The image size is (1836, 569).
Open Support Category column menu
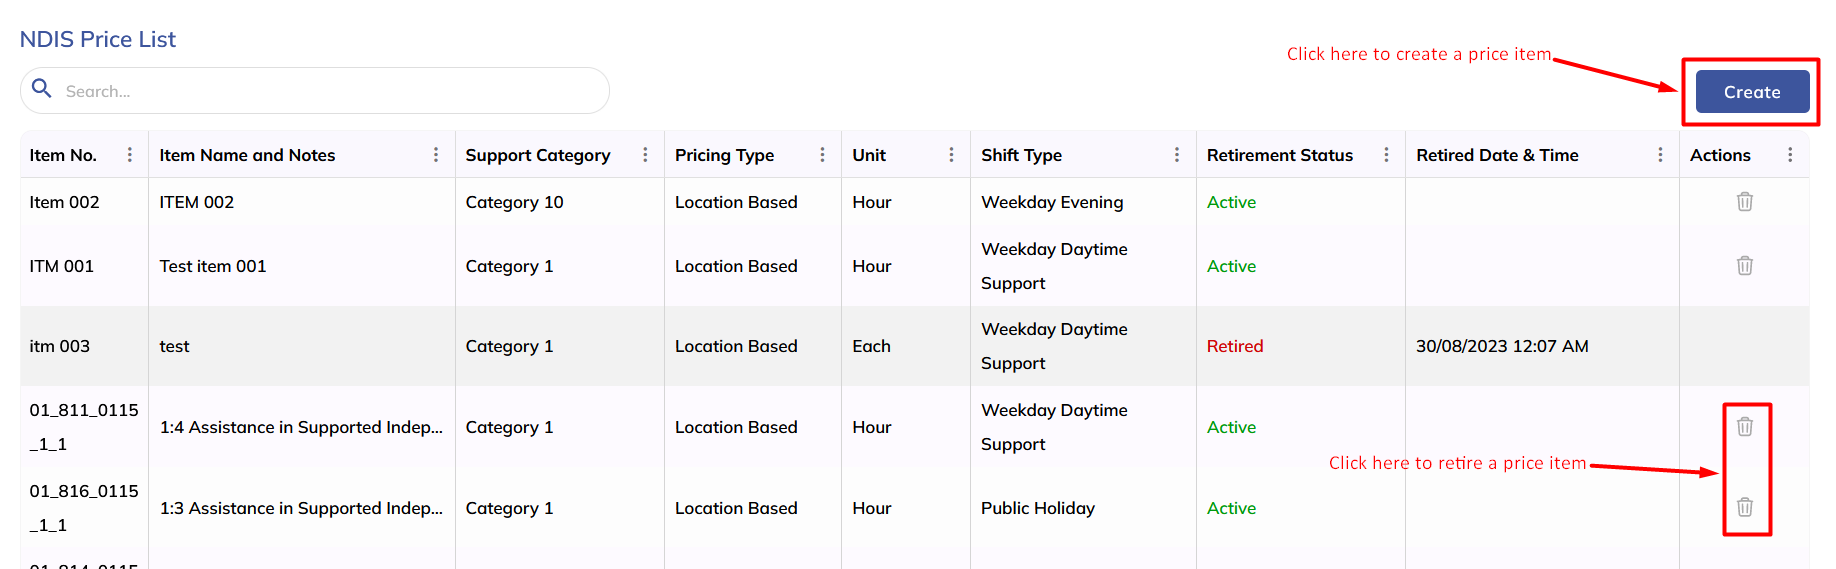tap(645, 155)
